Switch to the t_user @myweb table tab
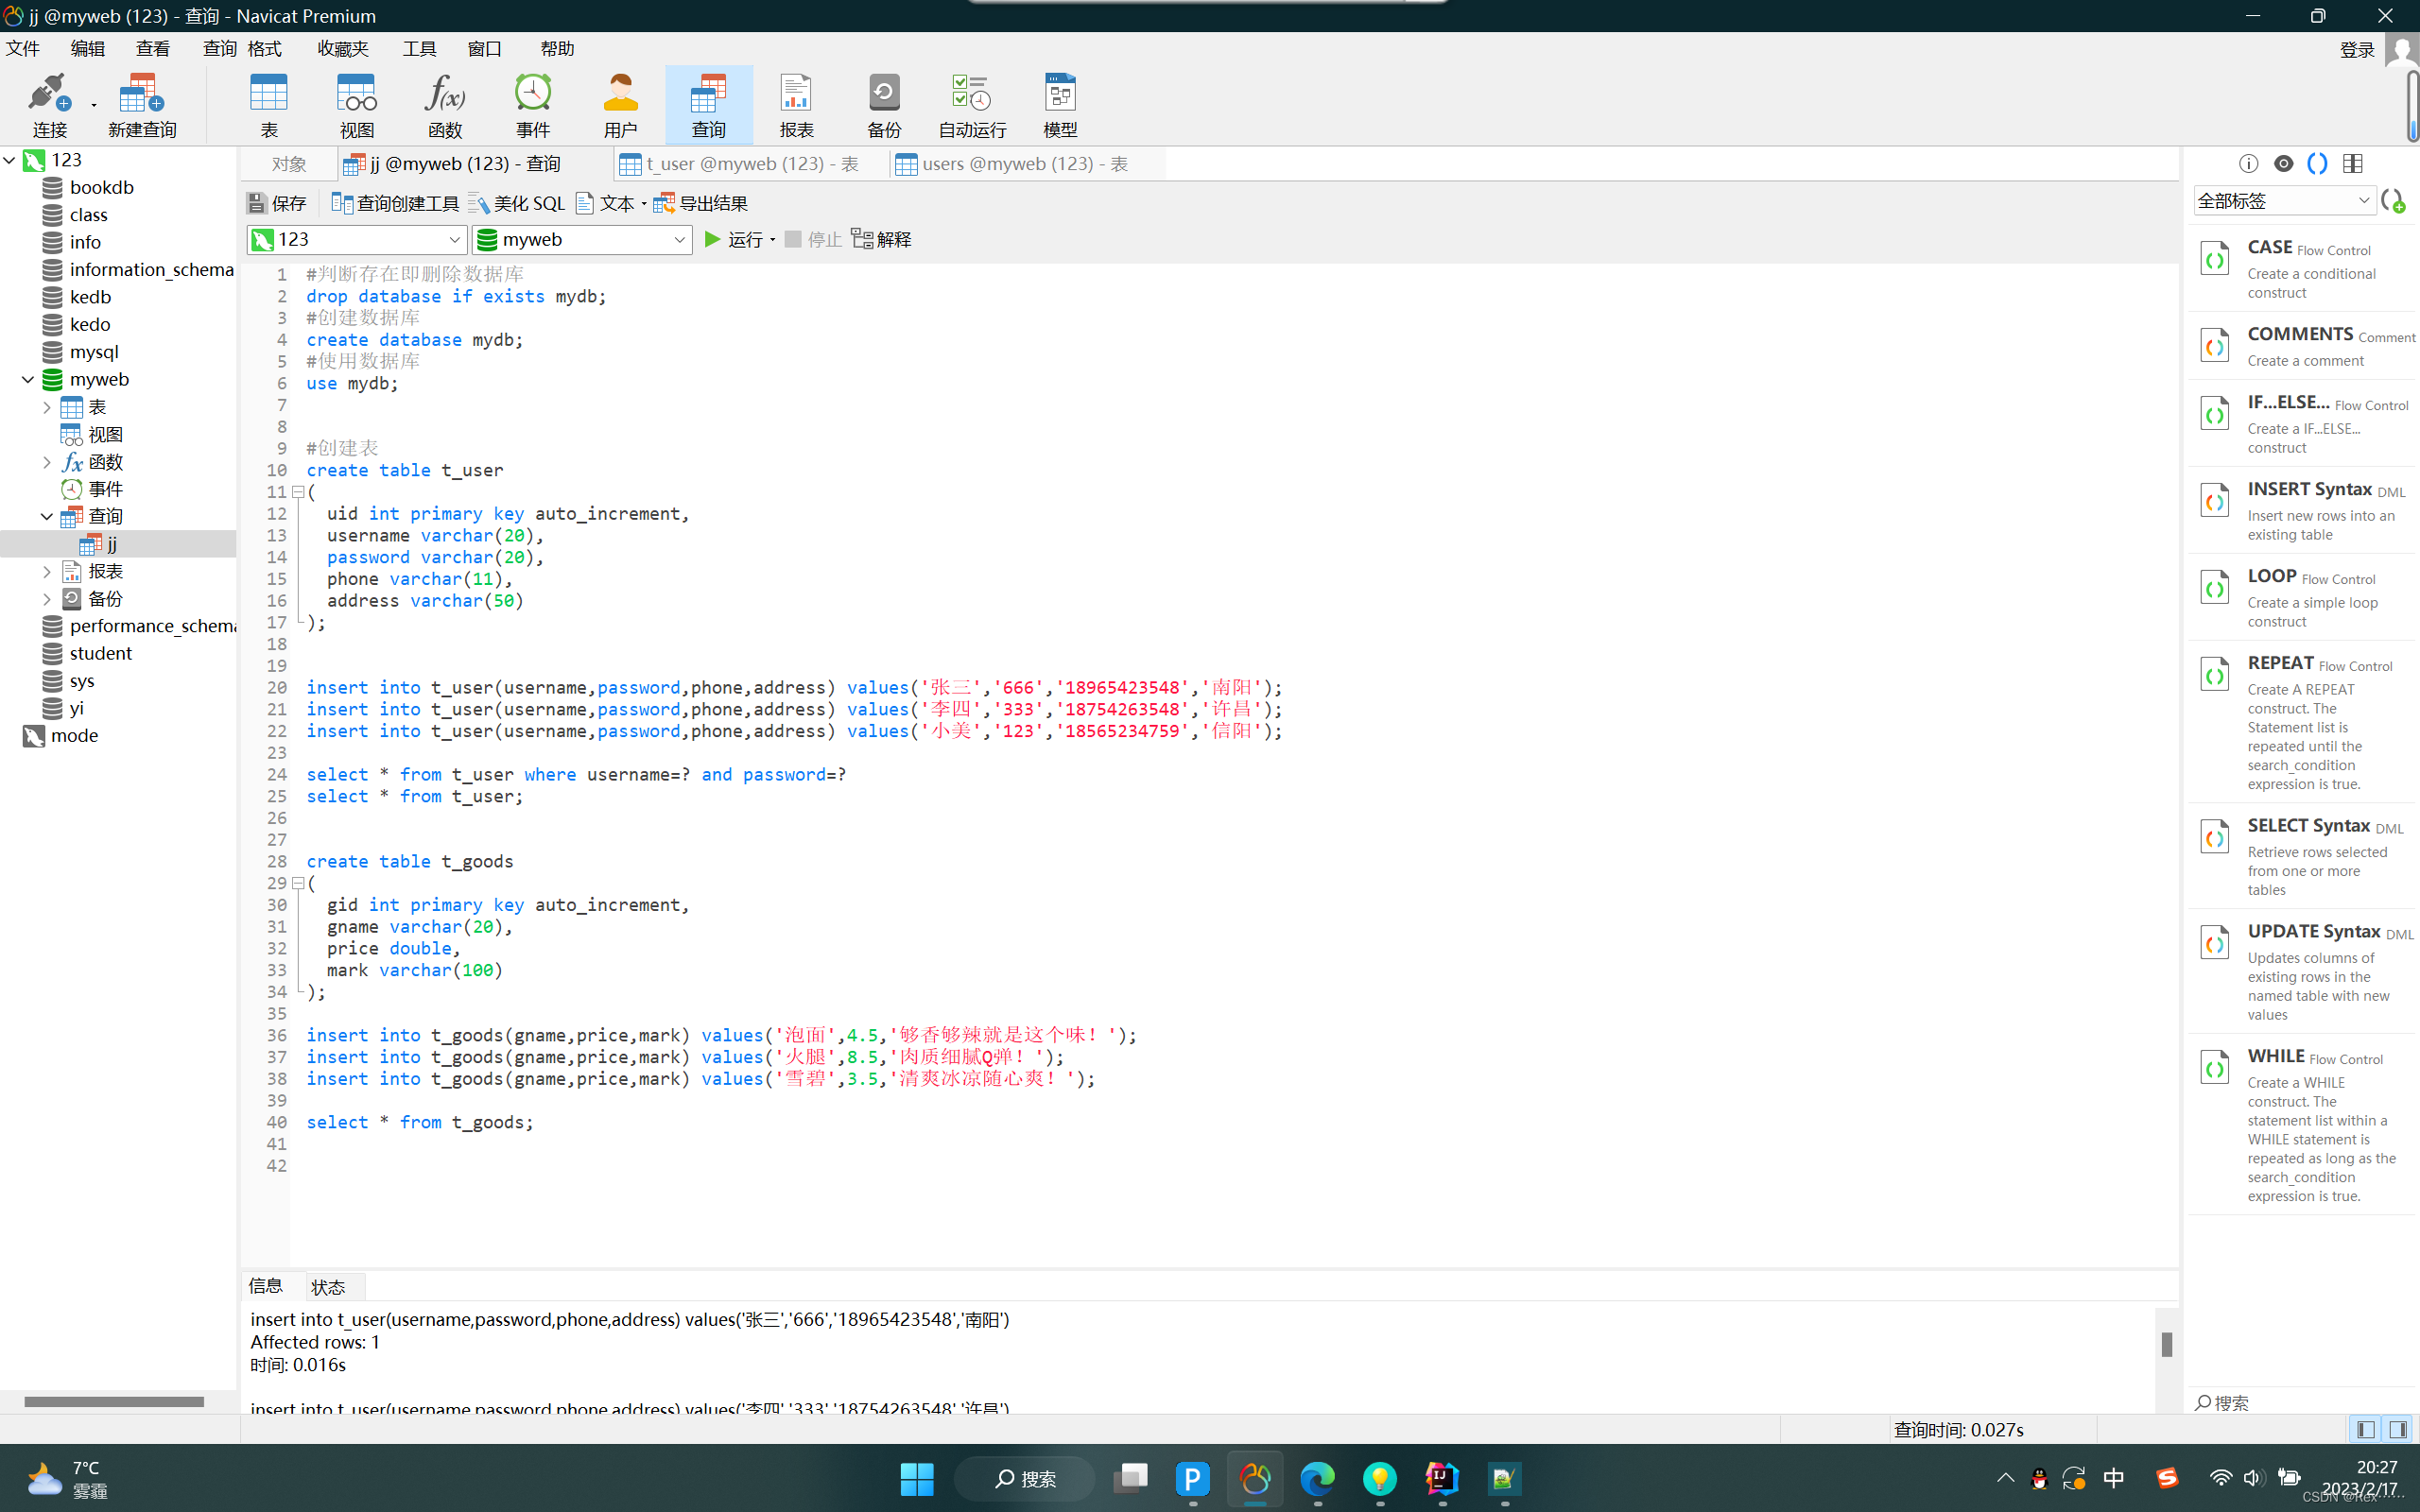 pos(750,163)
